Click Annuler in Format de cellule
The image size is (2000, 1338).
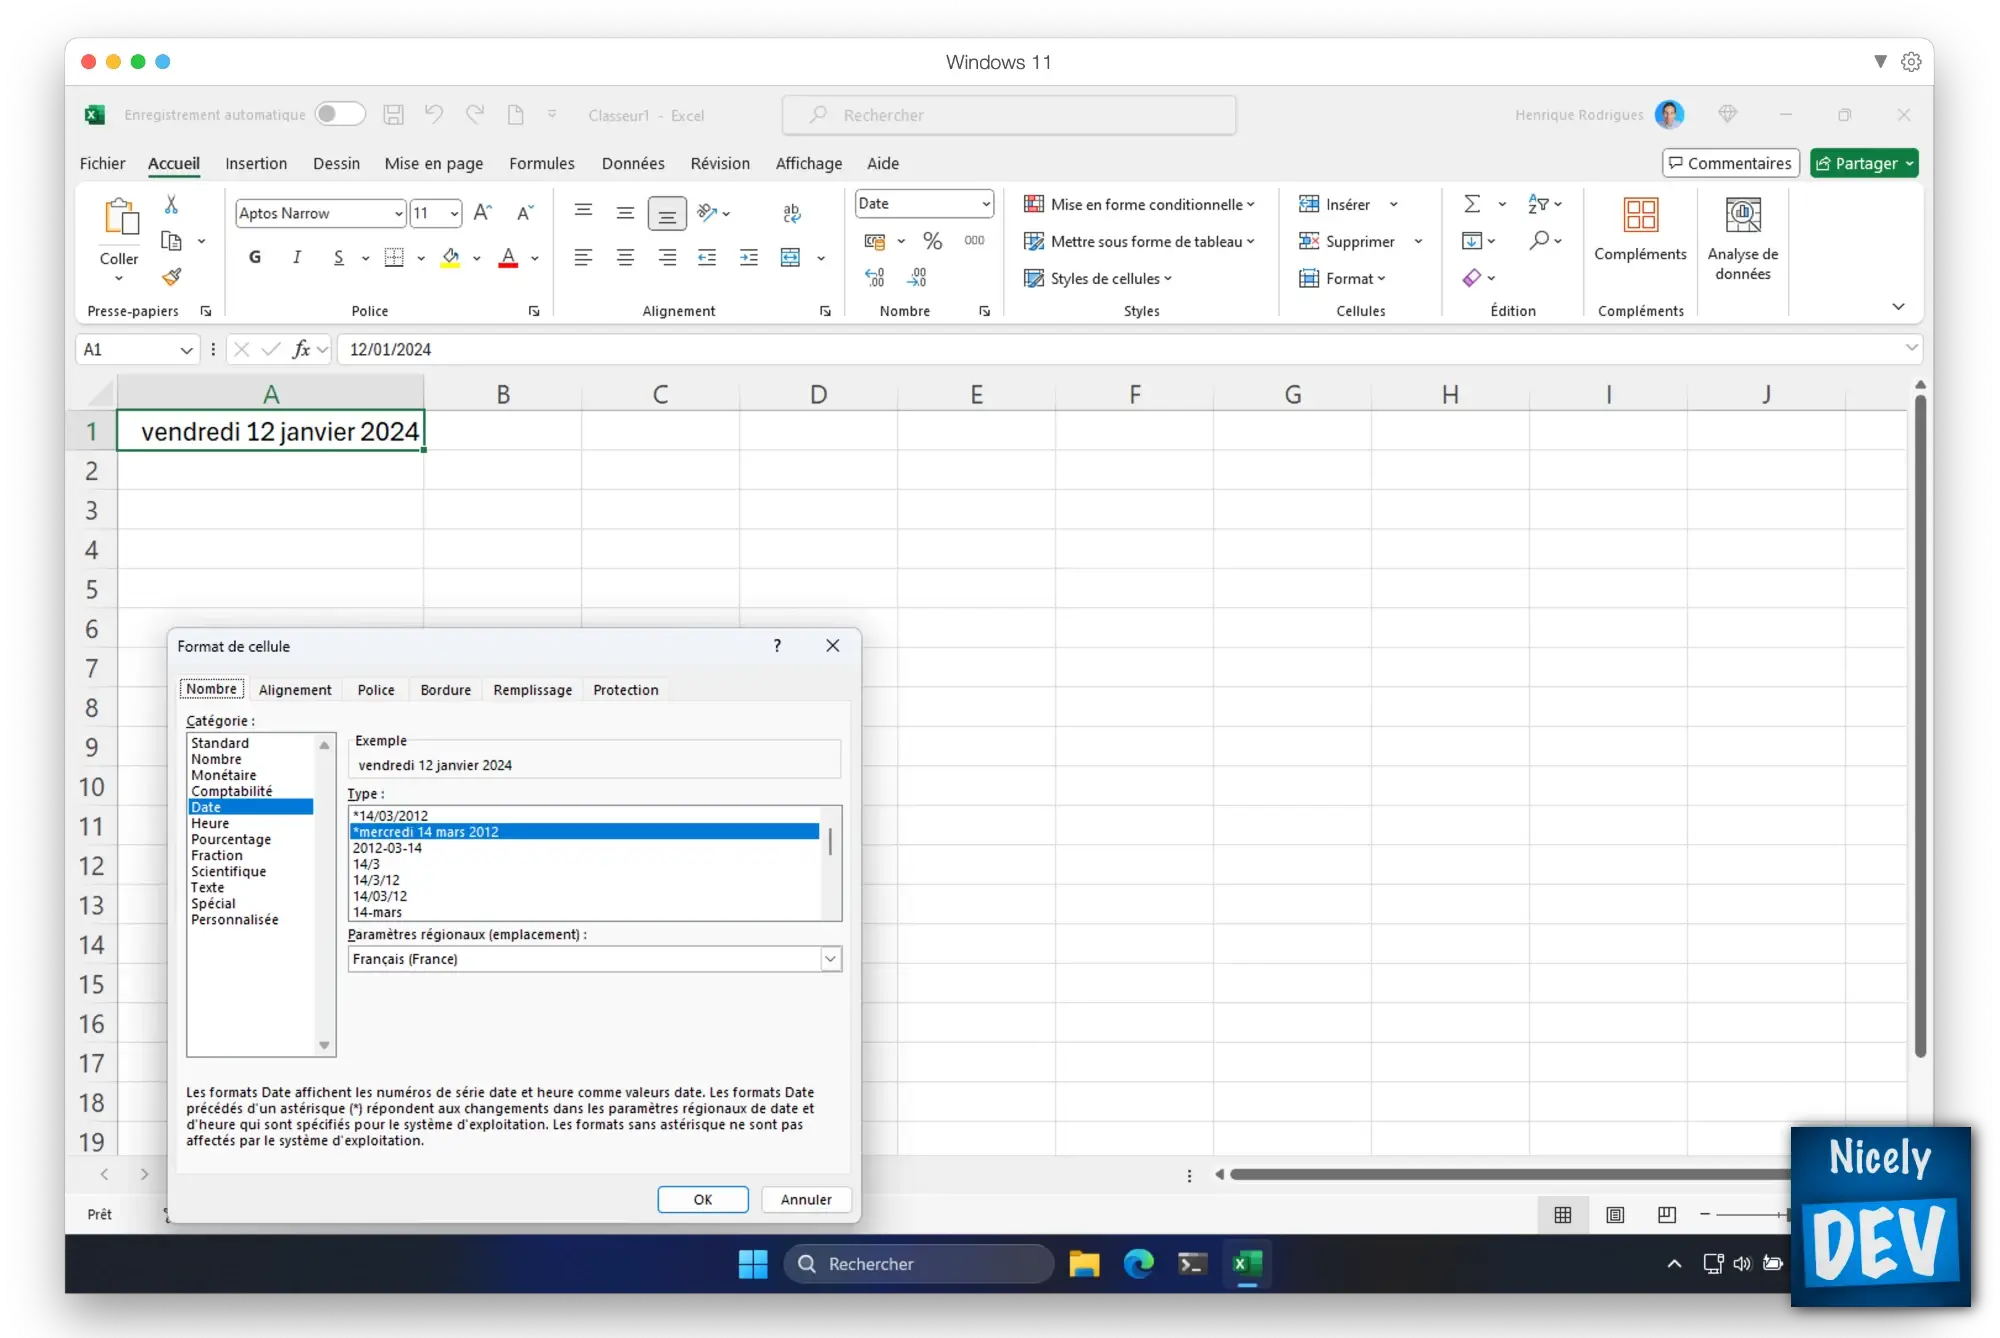click(806, 1199)
